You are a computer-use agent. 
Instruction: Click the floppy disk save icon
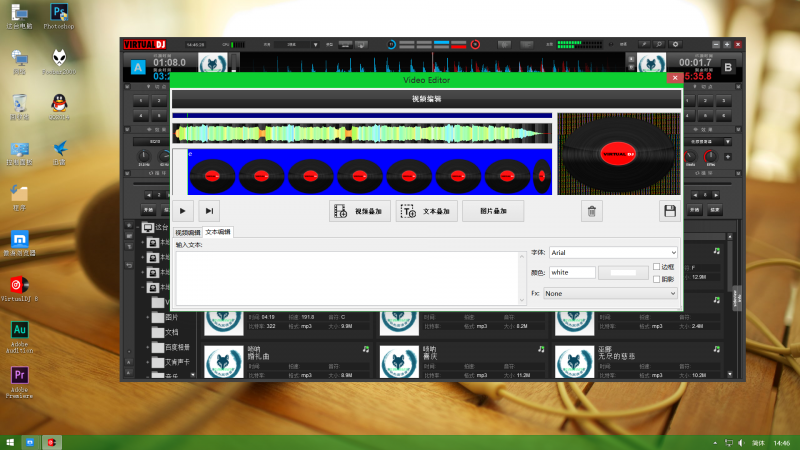pyautogui.click(x=669, y=211)
